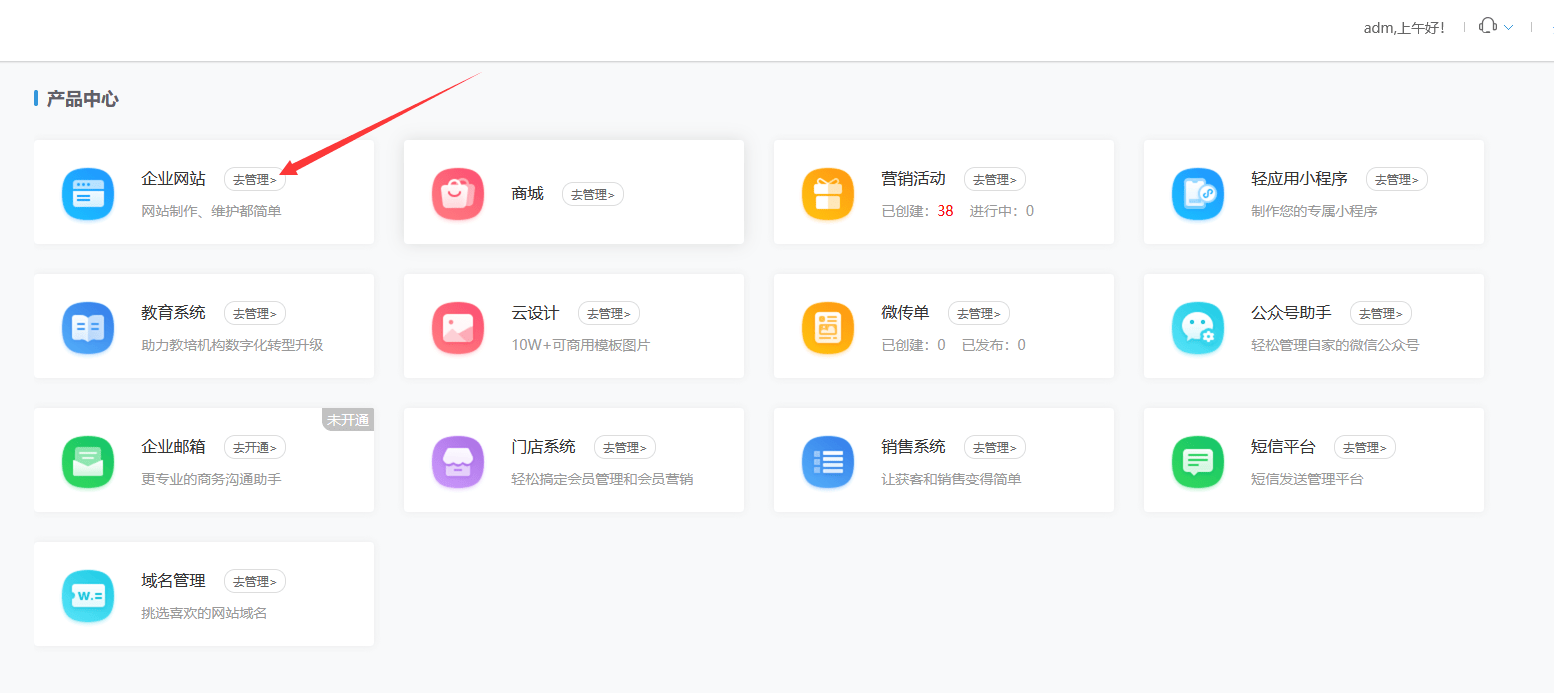Click the 未开通 badge on 企业邮箱

(348, 419)
